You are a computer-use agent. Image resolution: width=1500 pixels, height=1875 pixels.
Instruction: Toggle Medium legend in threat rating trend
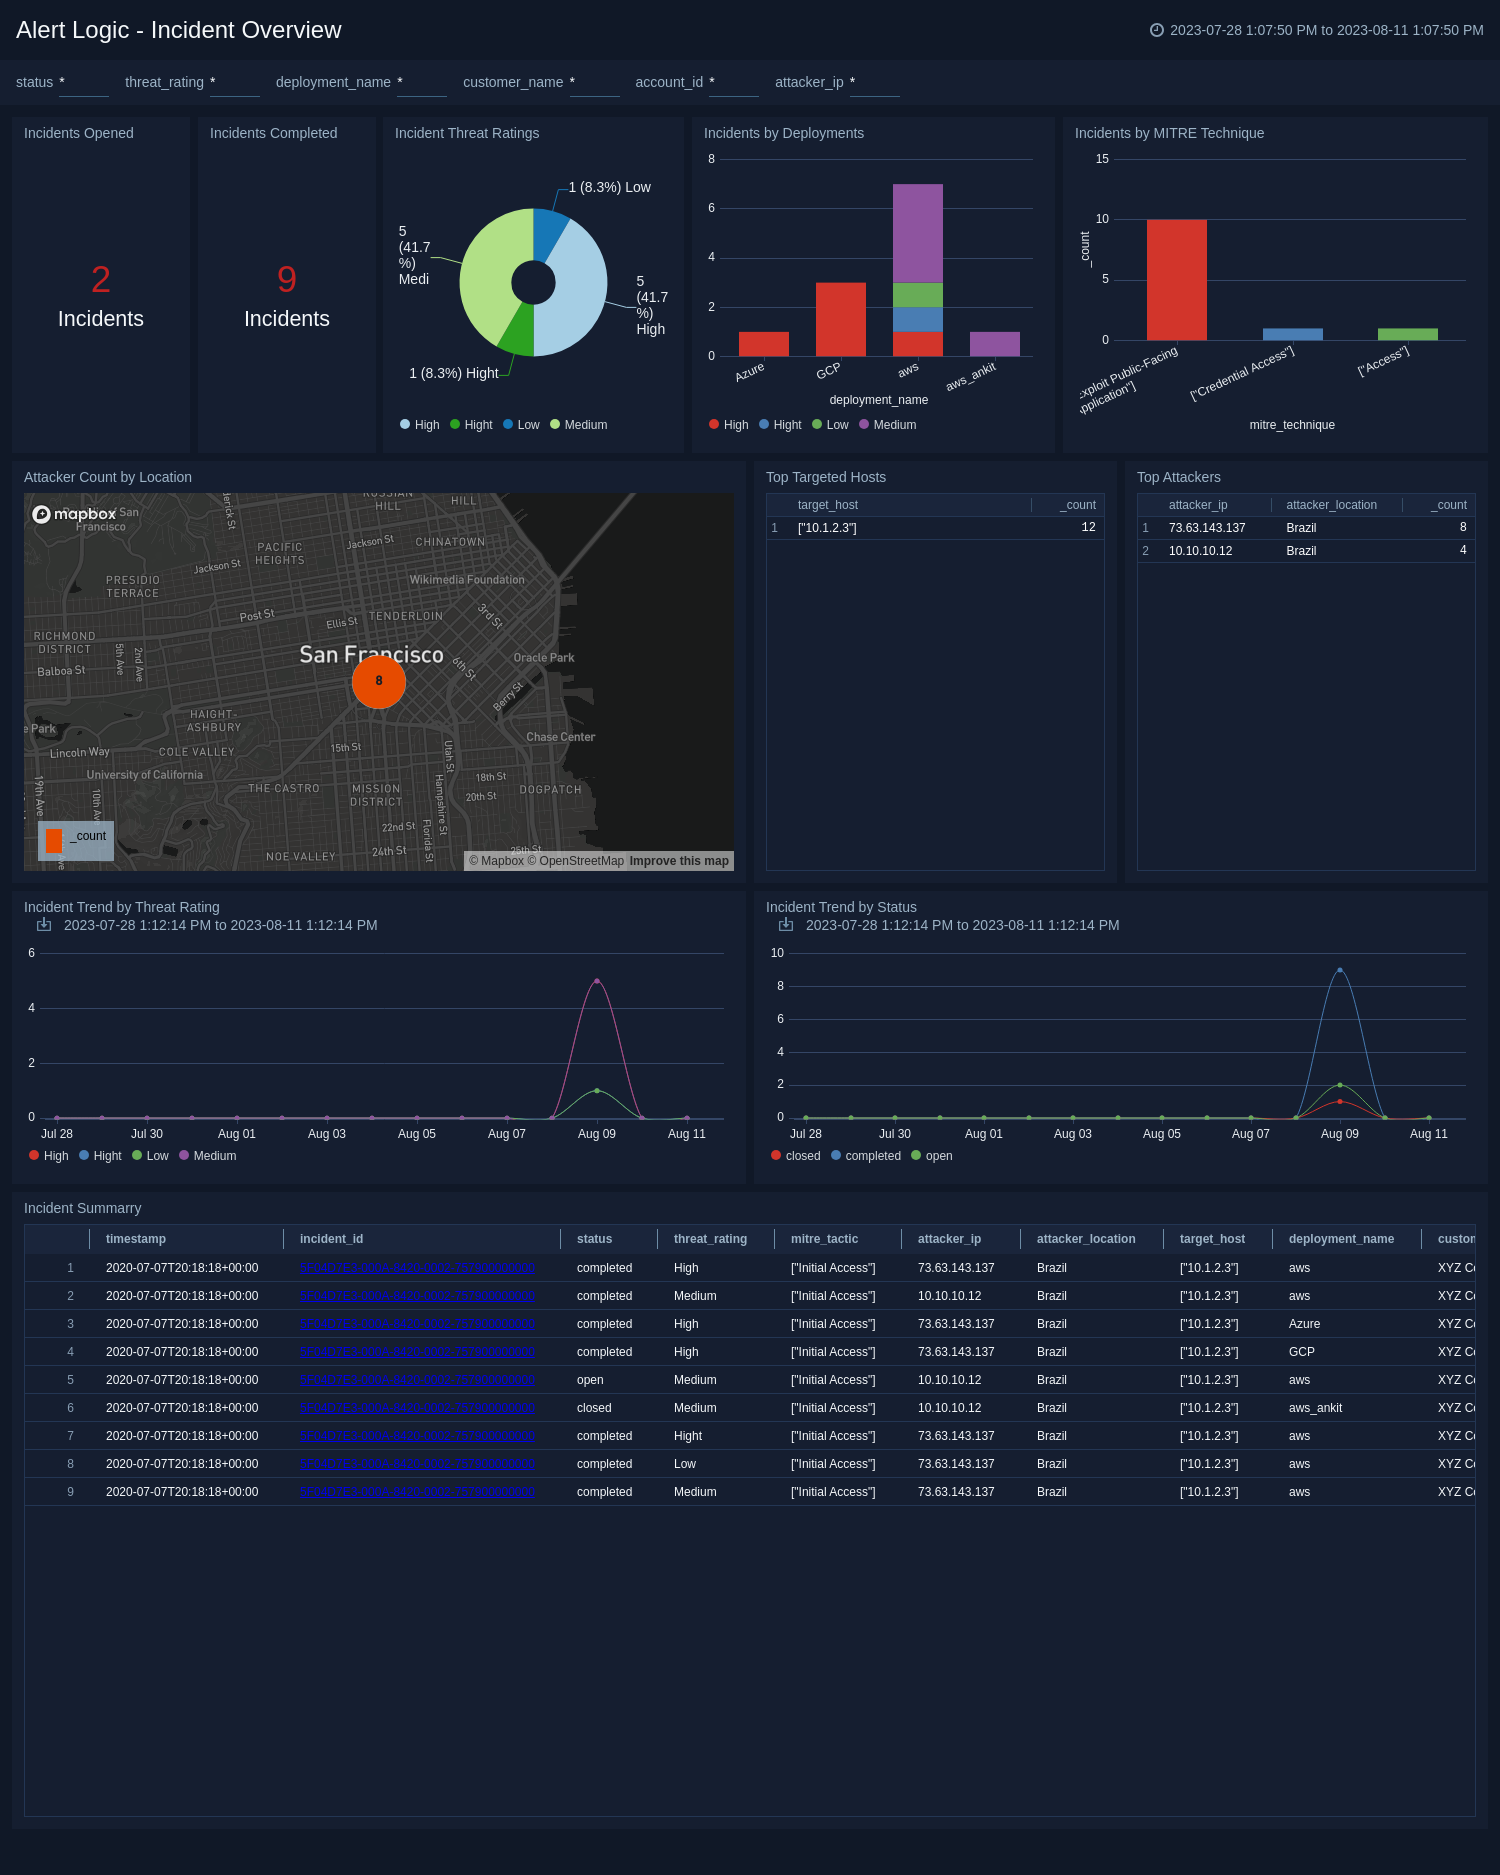(208, 1156)
